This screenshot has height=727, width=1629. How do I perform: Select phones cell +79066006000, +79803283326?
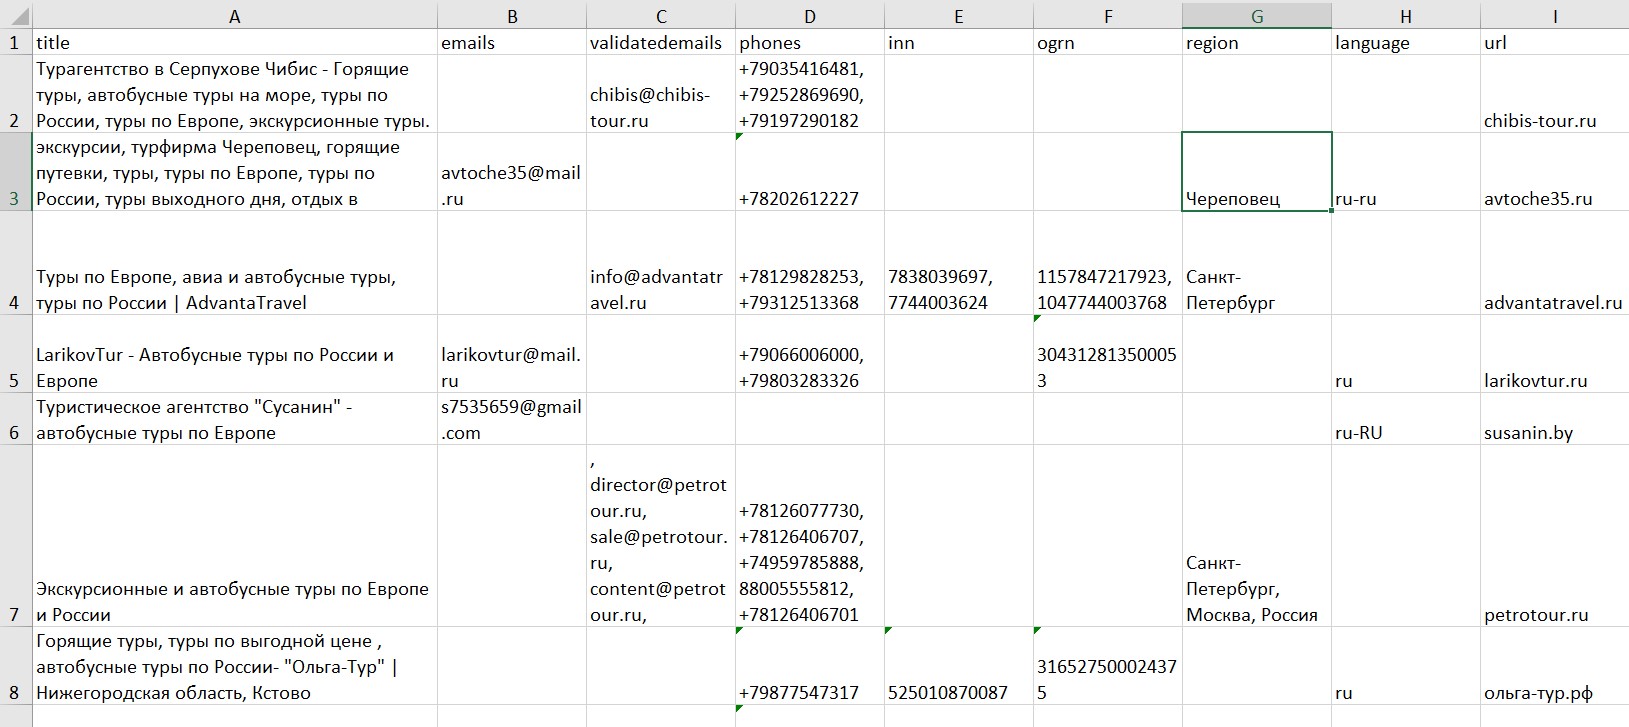click(x=810, y=354)
